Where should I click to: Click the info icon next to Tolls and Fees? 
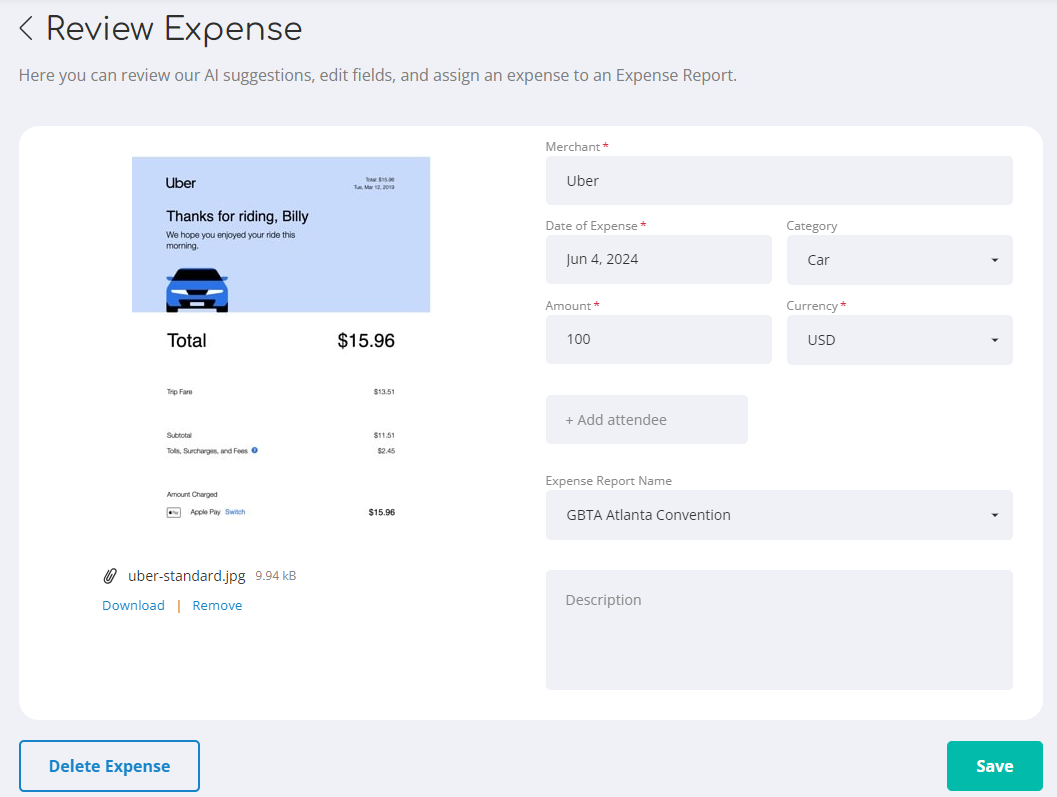[x=254, y=451]
